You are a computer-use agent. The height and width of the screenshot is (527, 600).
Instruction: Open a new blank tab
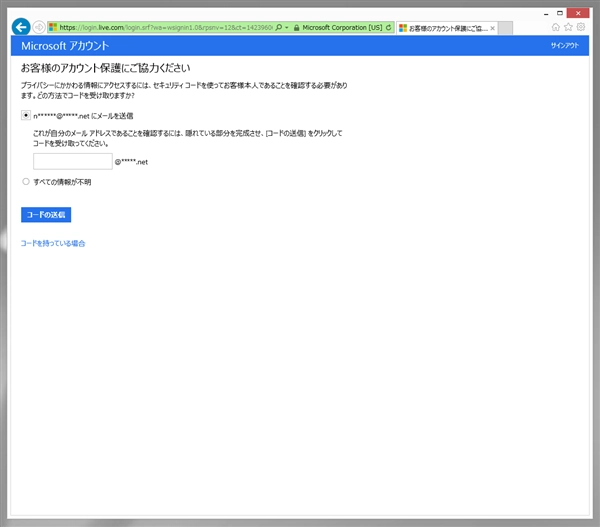point(505,28)
